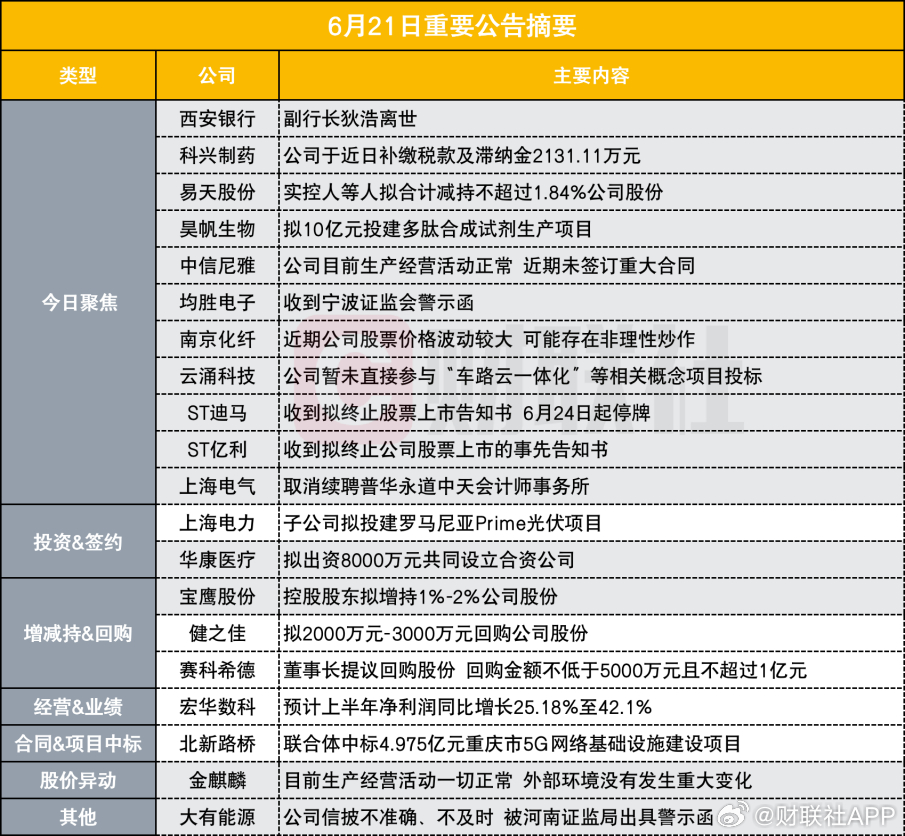This screenshot has width=905, height=836.
Task: Click the 北新路桥 5G网络基础设施 project text
Action: click(512, 744)
